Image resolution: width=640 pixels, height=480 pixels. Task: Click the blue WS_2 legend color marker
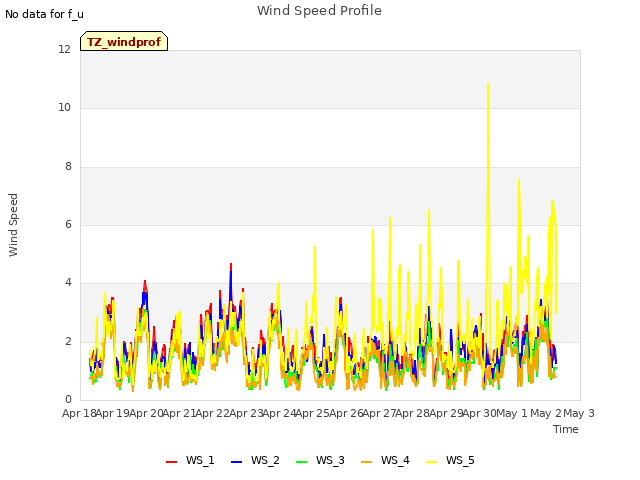236,462
